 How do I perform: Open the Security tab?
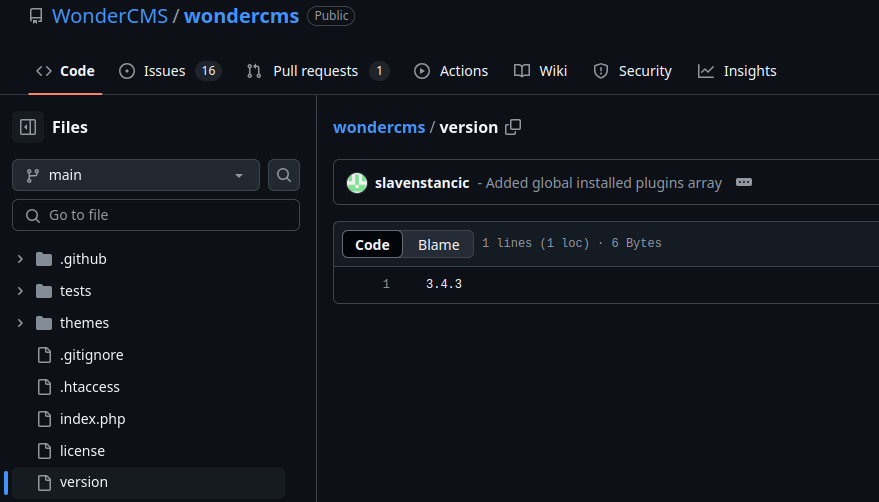click(633, 71)
